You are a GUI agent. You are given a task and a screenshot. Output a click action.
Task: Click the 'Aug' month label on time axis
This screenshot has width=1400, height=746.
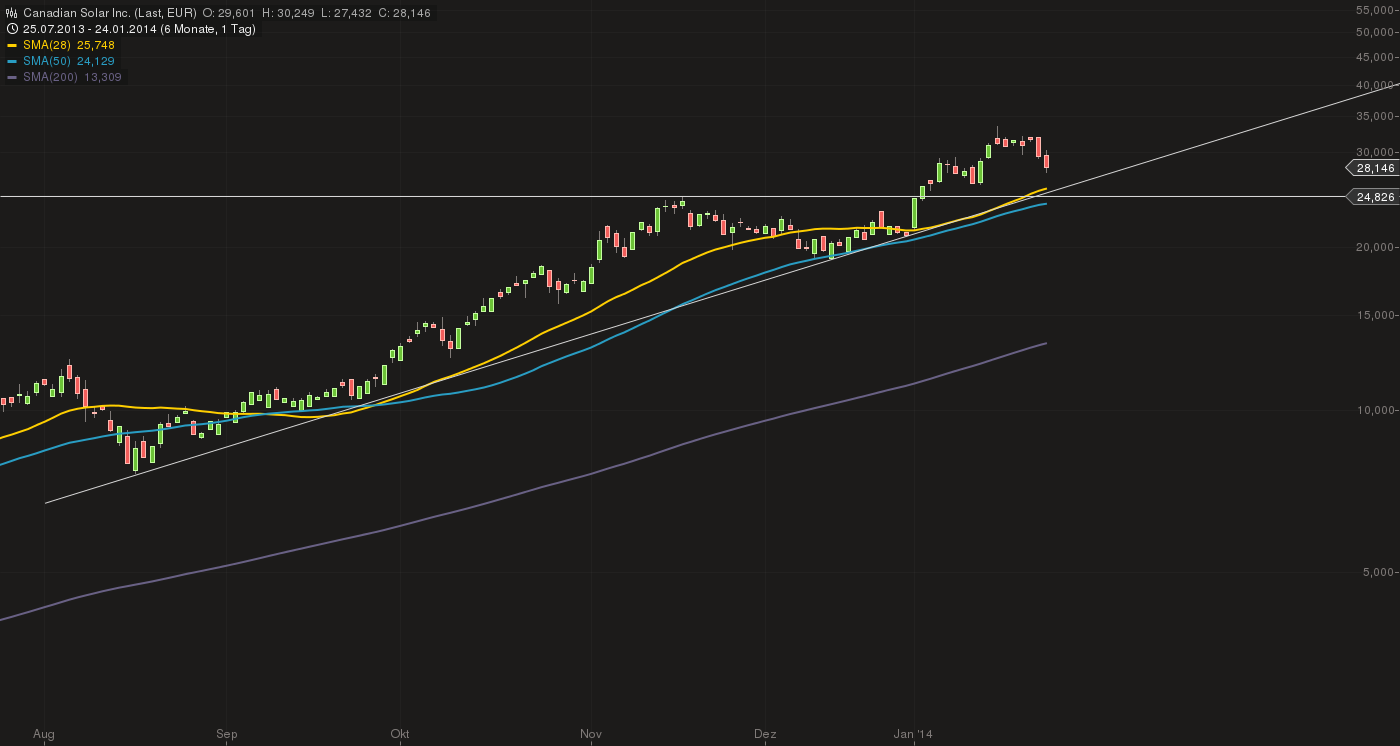[x=44, y=734]
